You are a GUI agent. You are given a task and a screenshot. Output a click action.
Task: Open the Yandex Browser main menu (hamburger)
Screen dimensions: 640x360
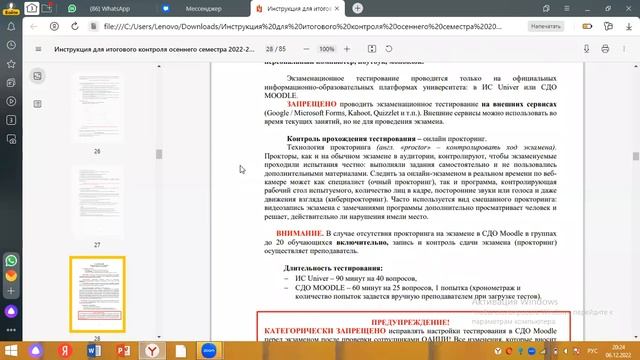(x=567, y=9)
